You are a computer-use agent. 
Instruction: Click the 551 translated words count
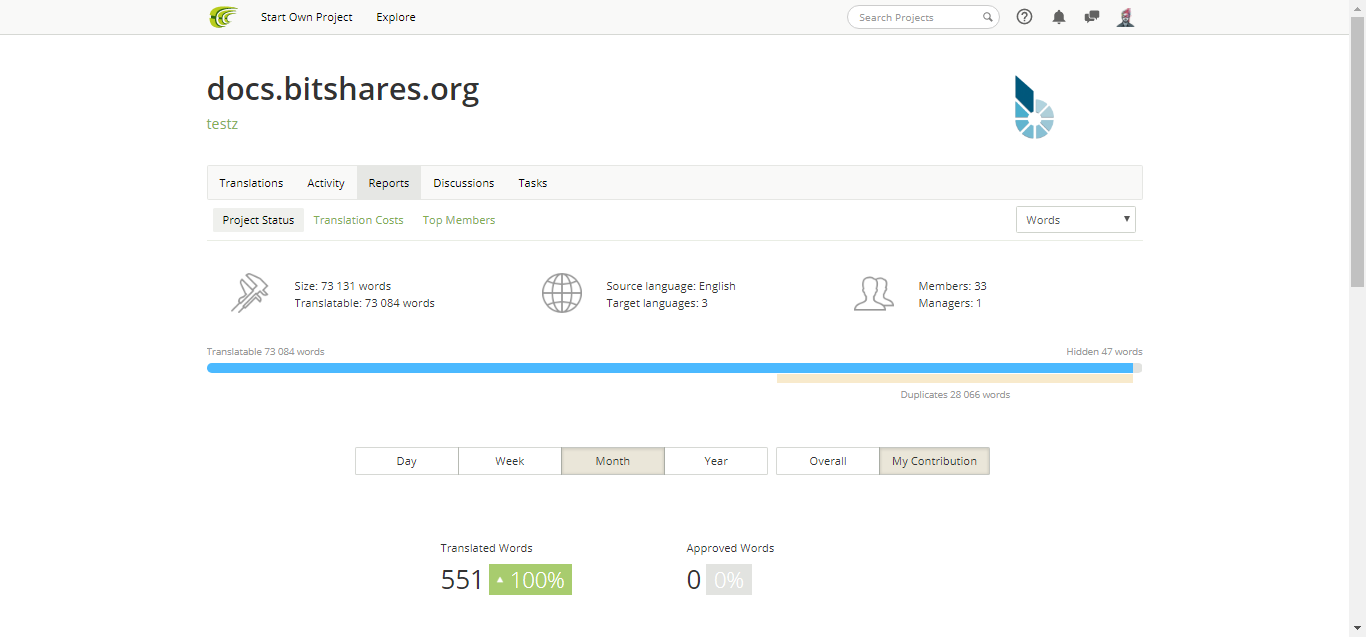[462, 580]
